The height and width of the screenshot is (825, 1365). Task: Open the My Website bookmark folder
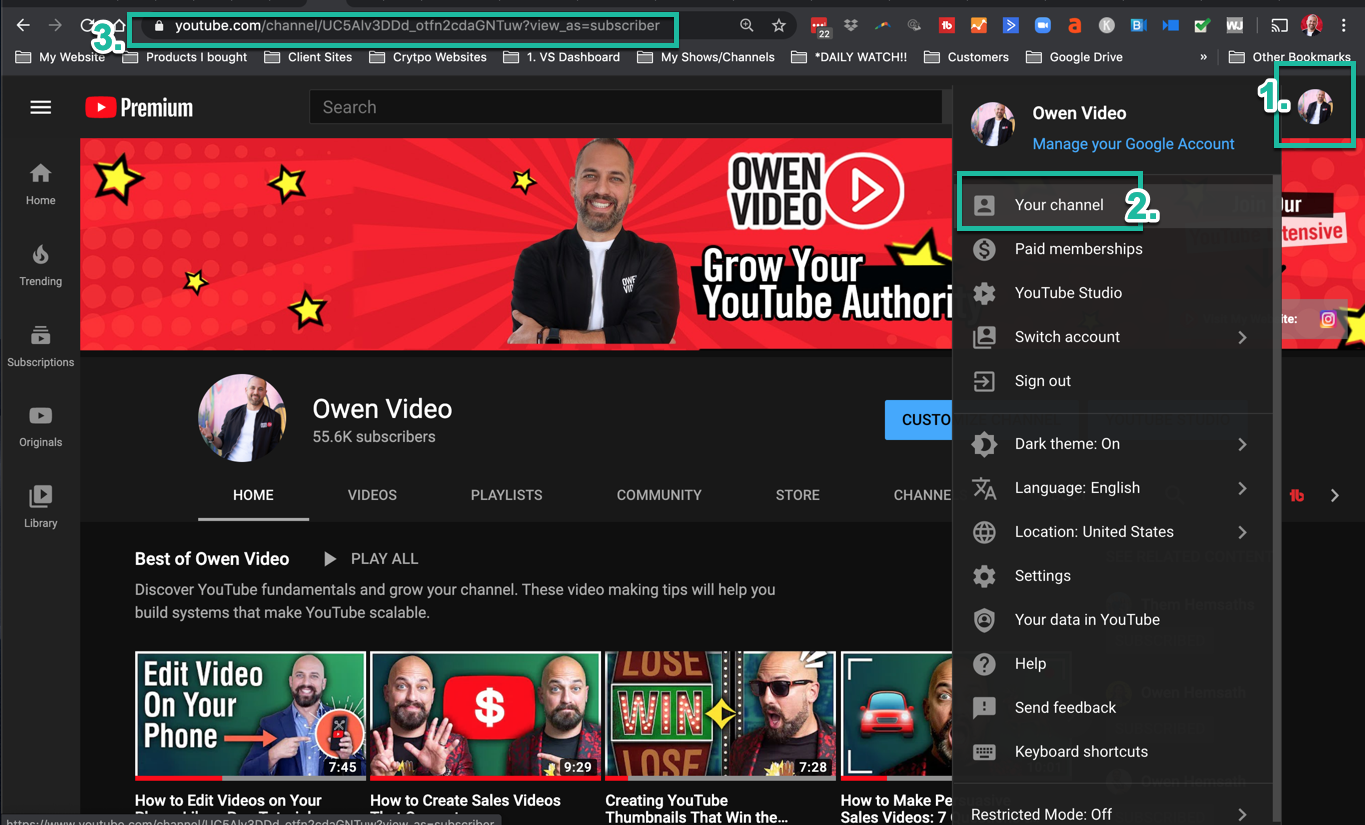[x=60, y=57]
